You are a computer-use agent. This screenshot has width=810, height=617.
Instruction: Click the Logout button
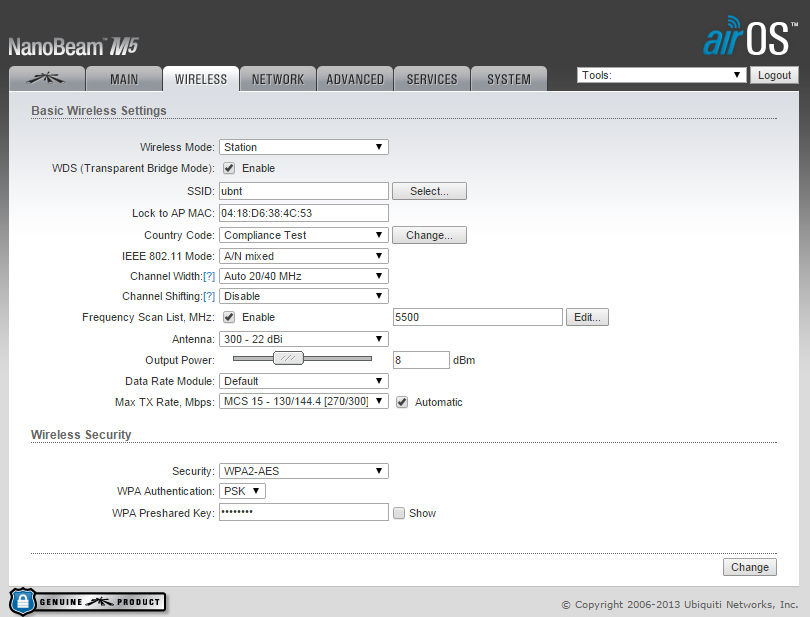[x=774, y=75]
